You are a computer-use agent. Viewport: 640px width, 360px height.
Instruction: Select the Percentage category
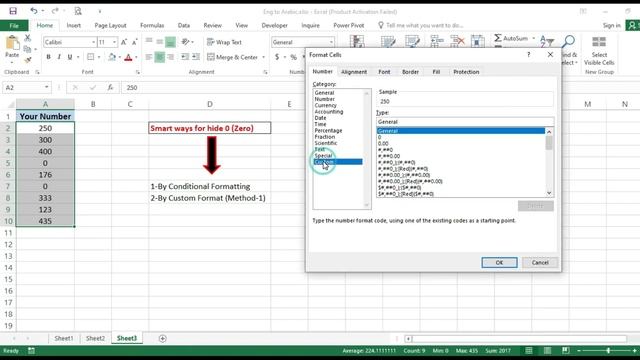click(328, 131)
